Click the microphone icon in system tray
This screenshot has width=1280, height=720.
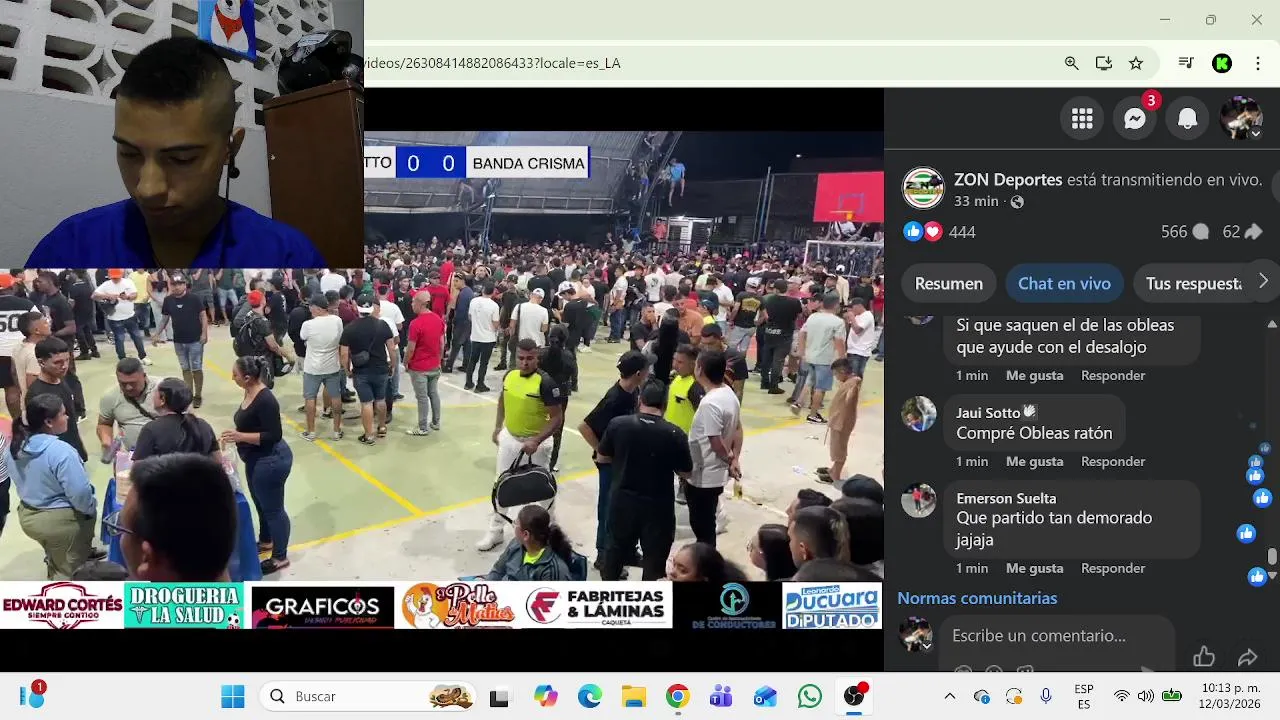pos(1046,697)
